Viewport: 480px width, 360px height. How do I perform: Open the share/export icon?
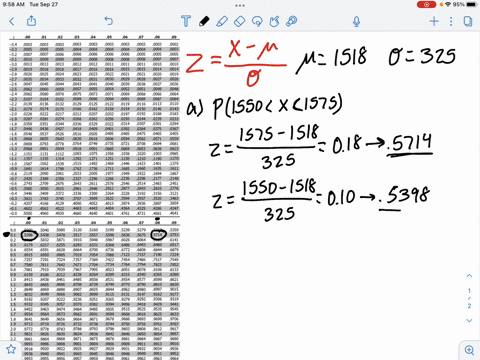(x=31, y=21)
